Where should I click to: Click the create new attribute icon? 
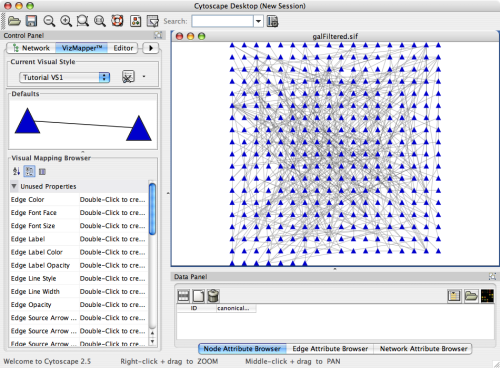tap(198, 296)
